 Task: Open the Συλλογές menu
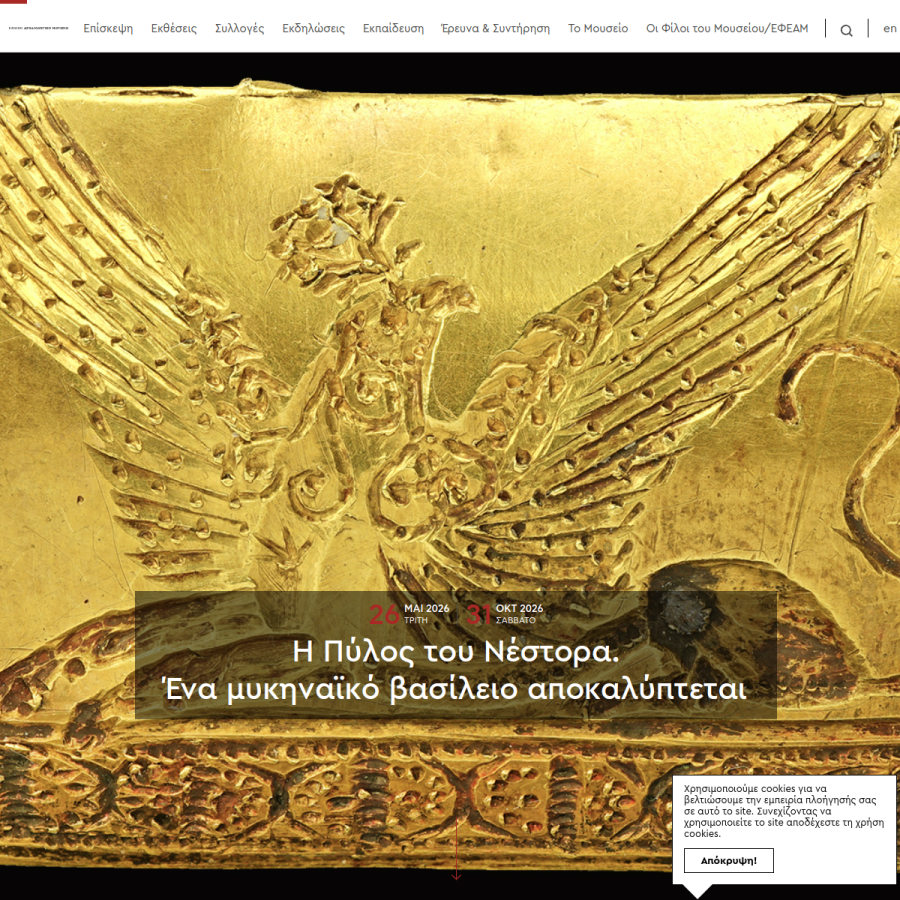pyautogui.click(x=239, y=28)
